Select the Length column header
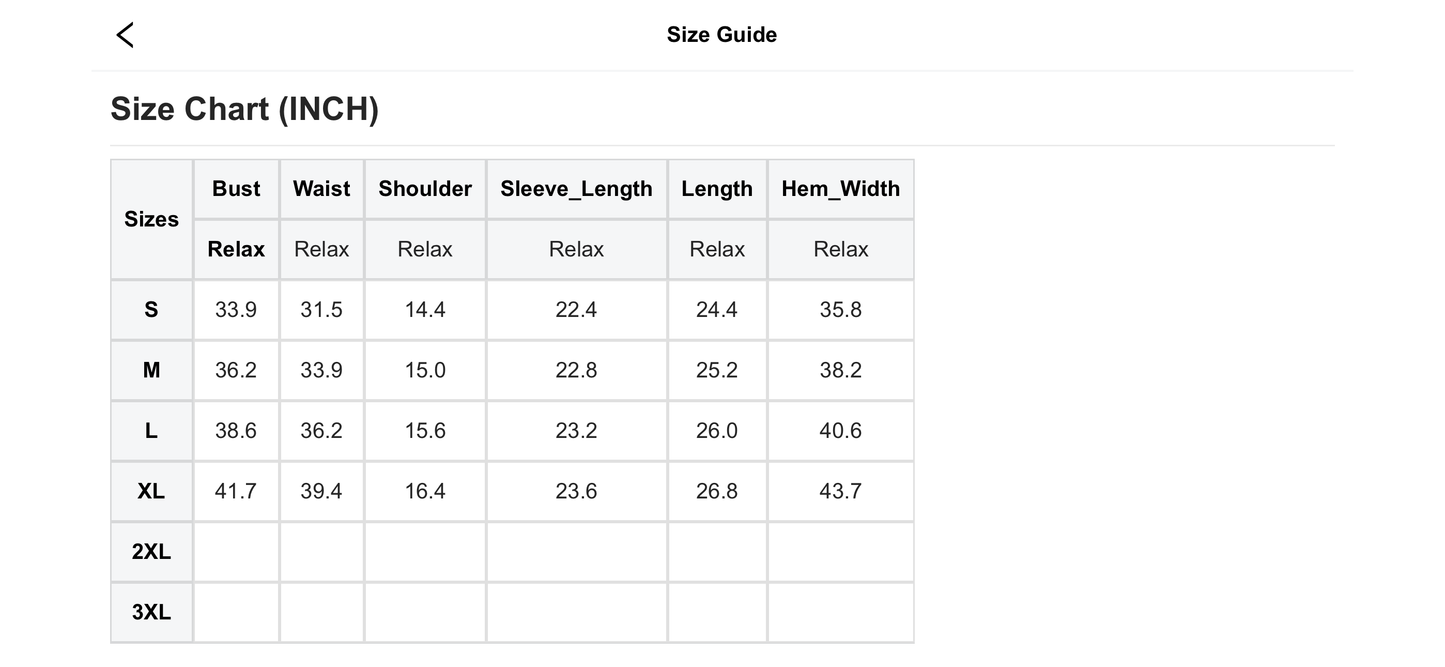 [717, 189]
